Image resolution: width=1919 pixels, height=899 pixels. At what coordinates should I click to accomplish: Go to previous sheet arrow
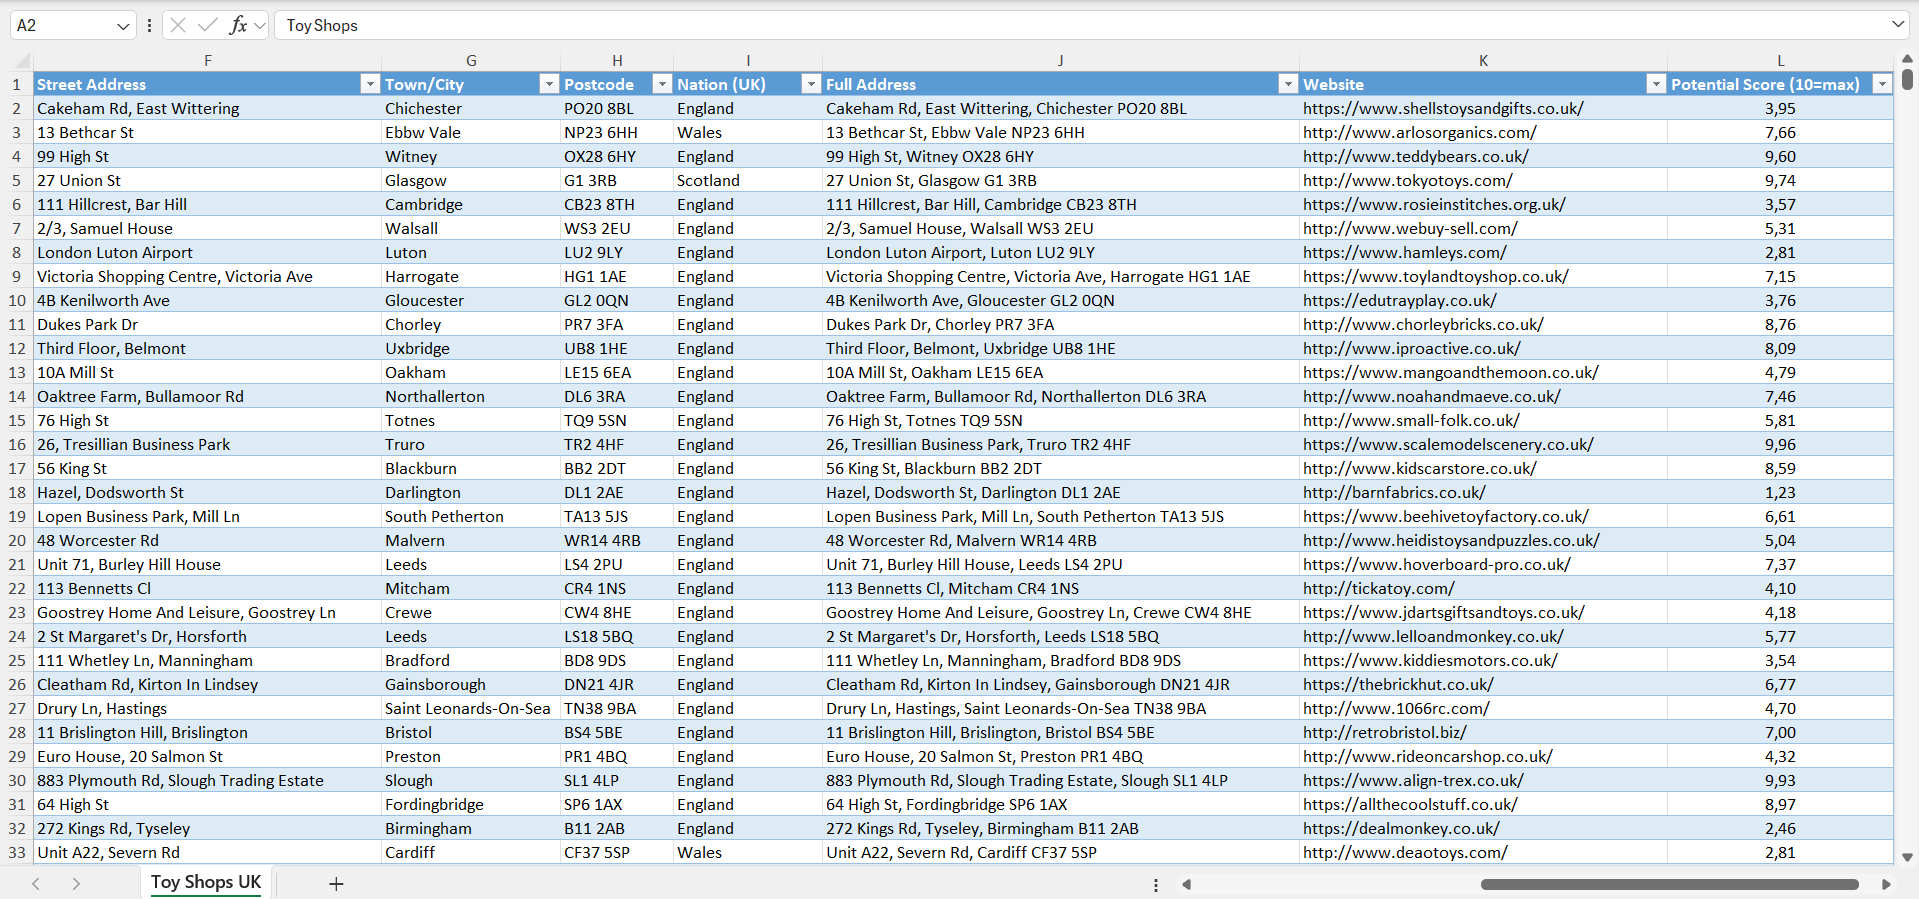pos(36,884)
